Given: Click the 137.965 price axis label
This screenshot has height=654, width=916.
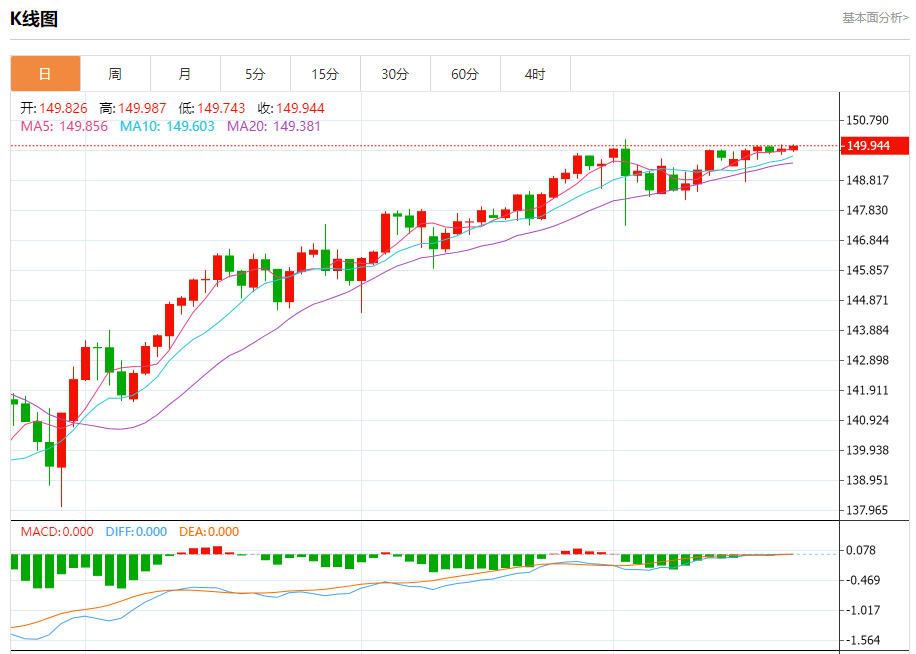Looking at the screenshot, I should pos(868,510).
